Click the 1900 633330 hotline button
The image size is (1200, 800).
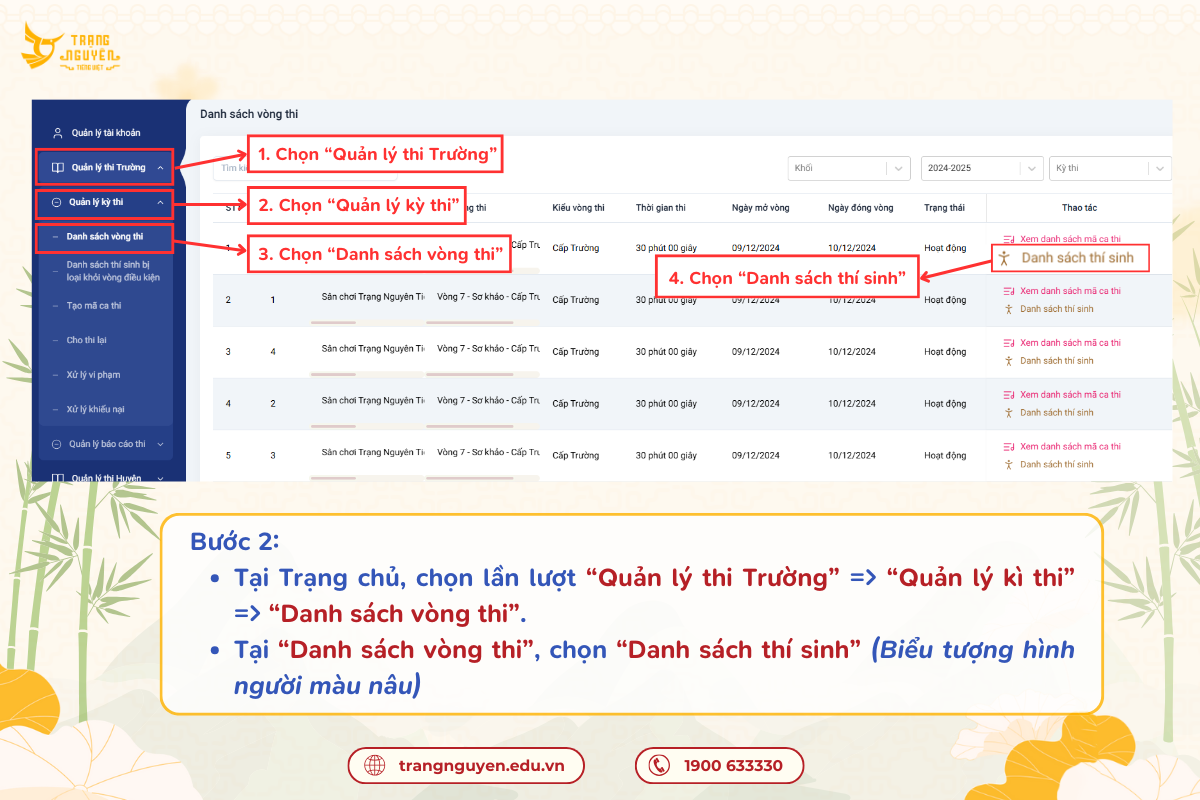[719, 766]
